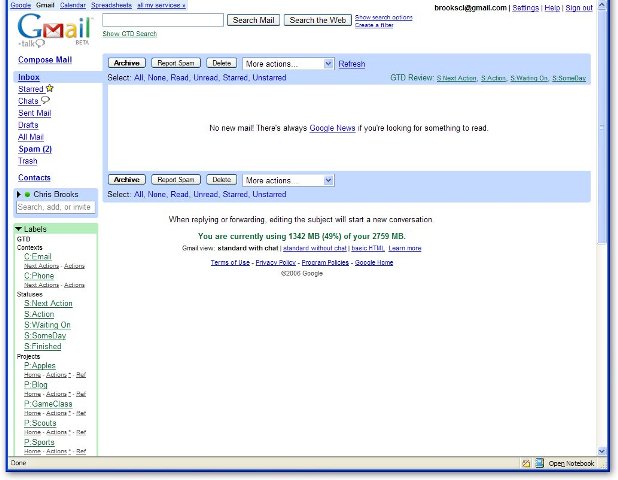This screenshot has width=618, height=480.
Task: Open Settings
Action: [525, 8]
